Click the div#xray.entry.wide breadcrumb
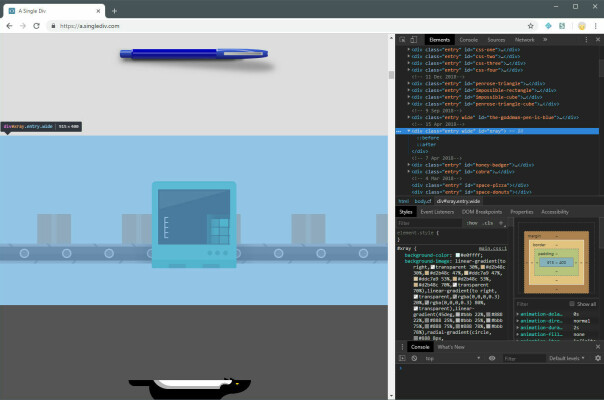The image size is (604, 400). pos(458,201)
